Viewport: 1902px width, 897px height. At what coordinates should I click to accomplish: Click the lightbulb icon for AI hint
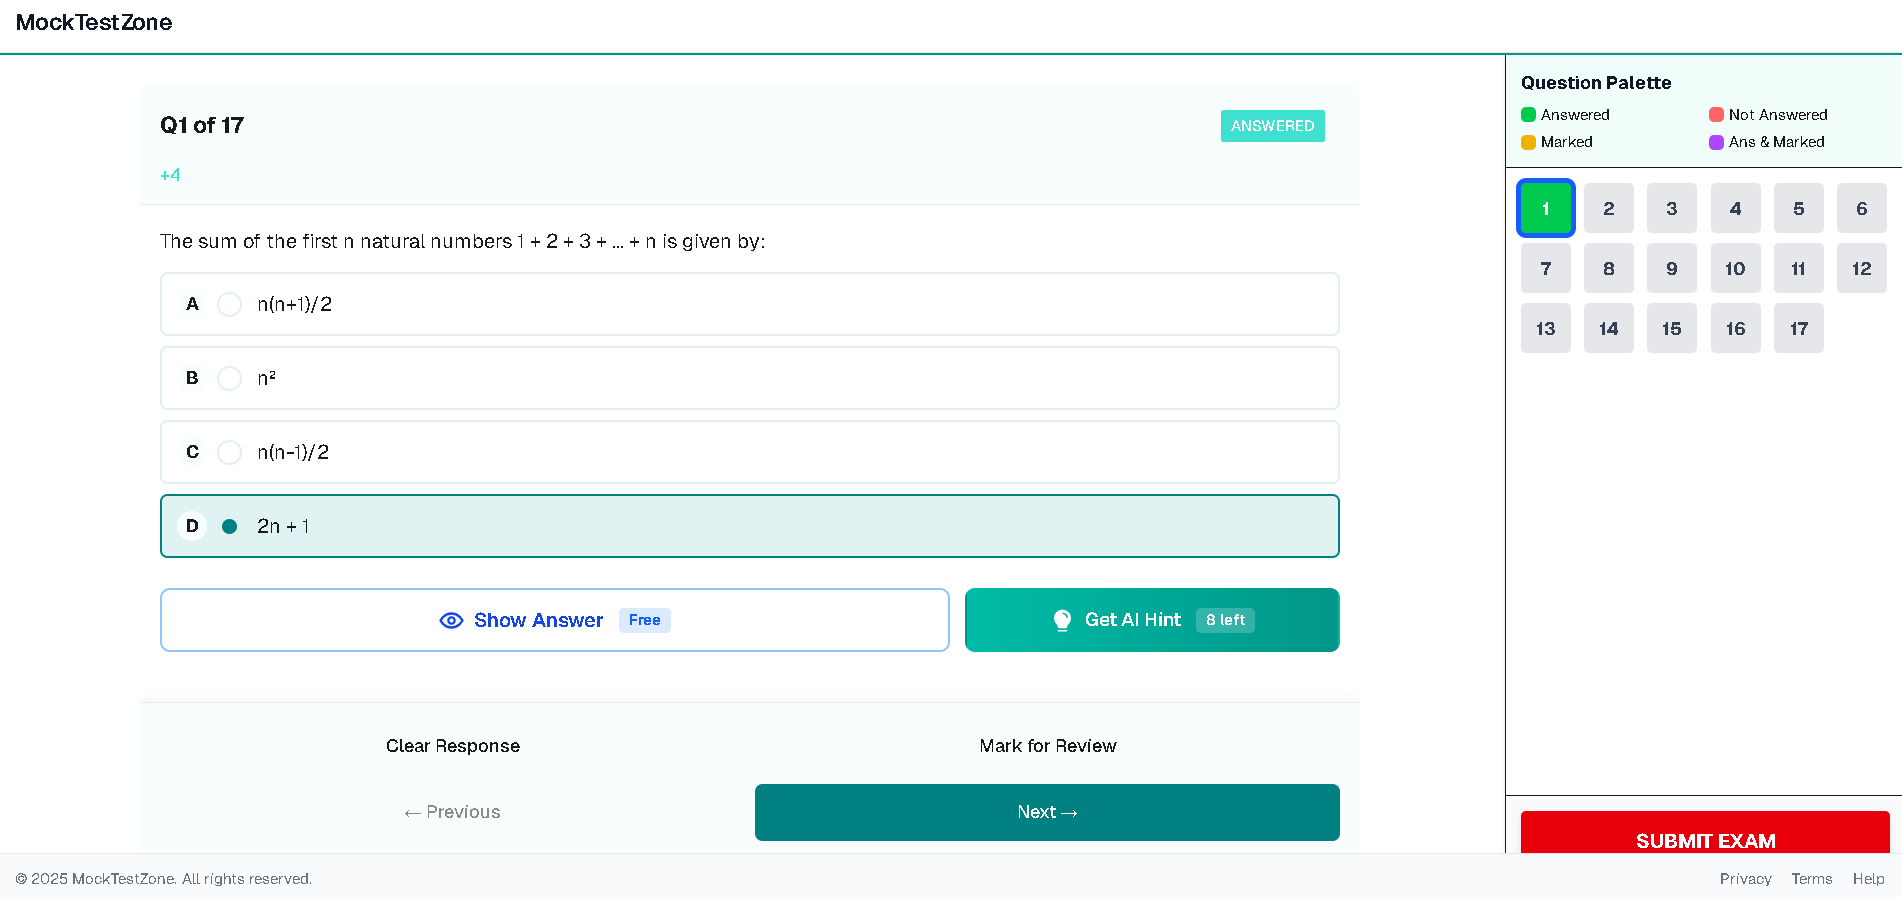click(x=1062, y=620)
